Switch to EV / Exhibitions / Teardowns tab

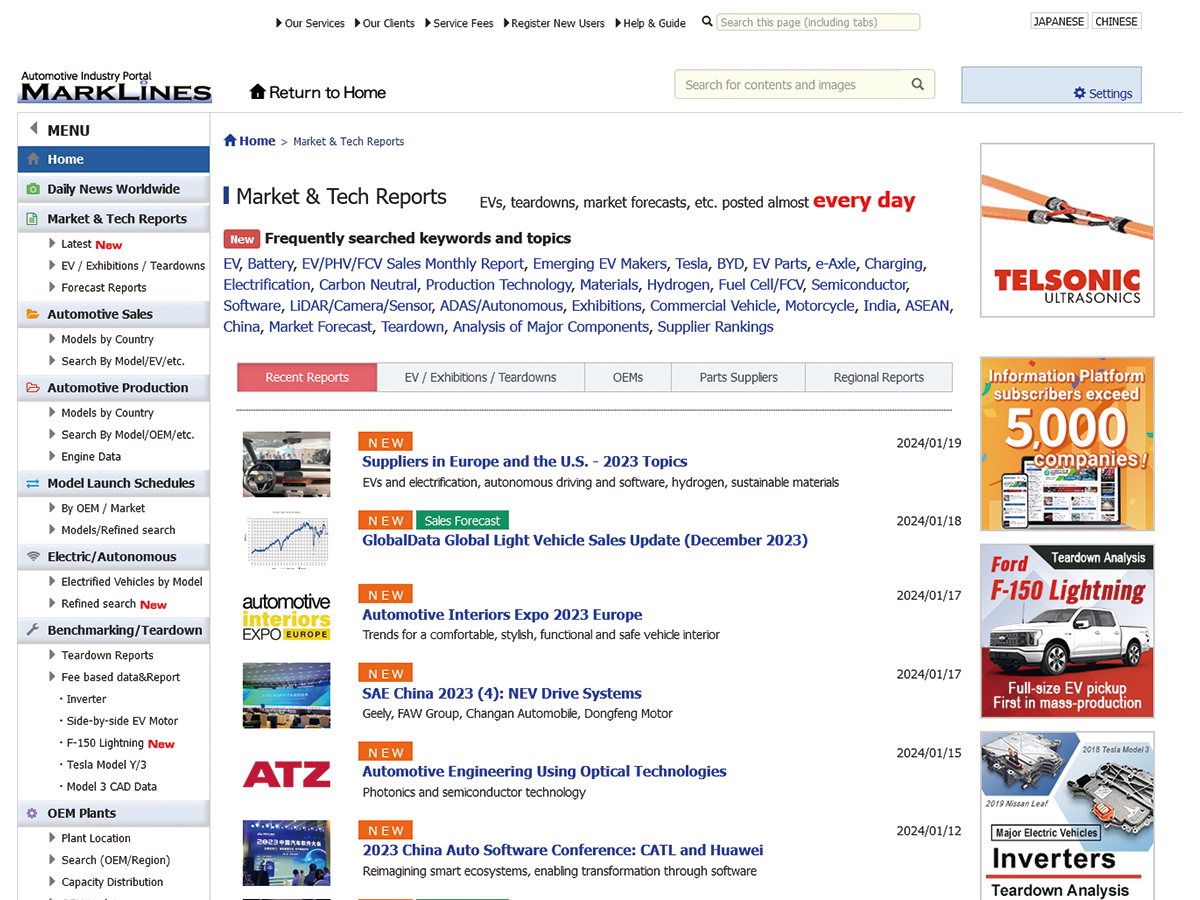tap(480, 377)
